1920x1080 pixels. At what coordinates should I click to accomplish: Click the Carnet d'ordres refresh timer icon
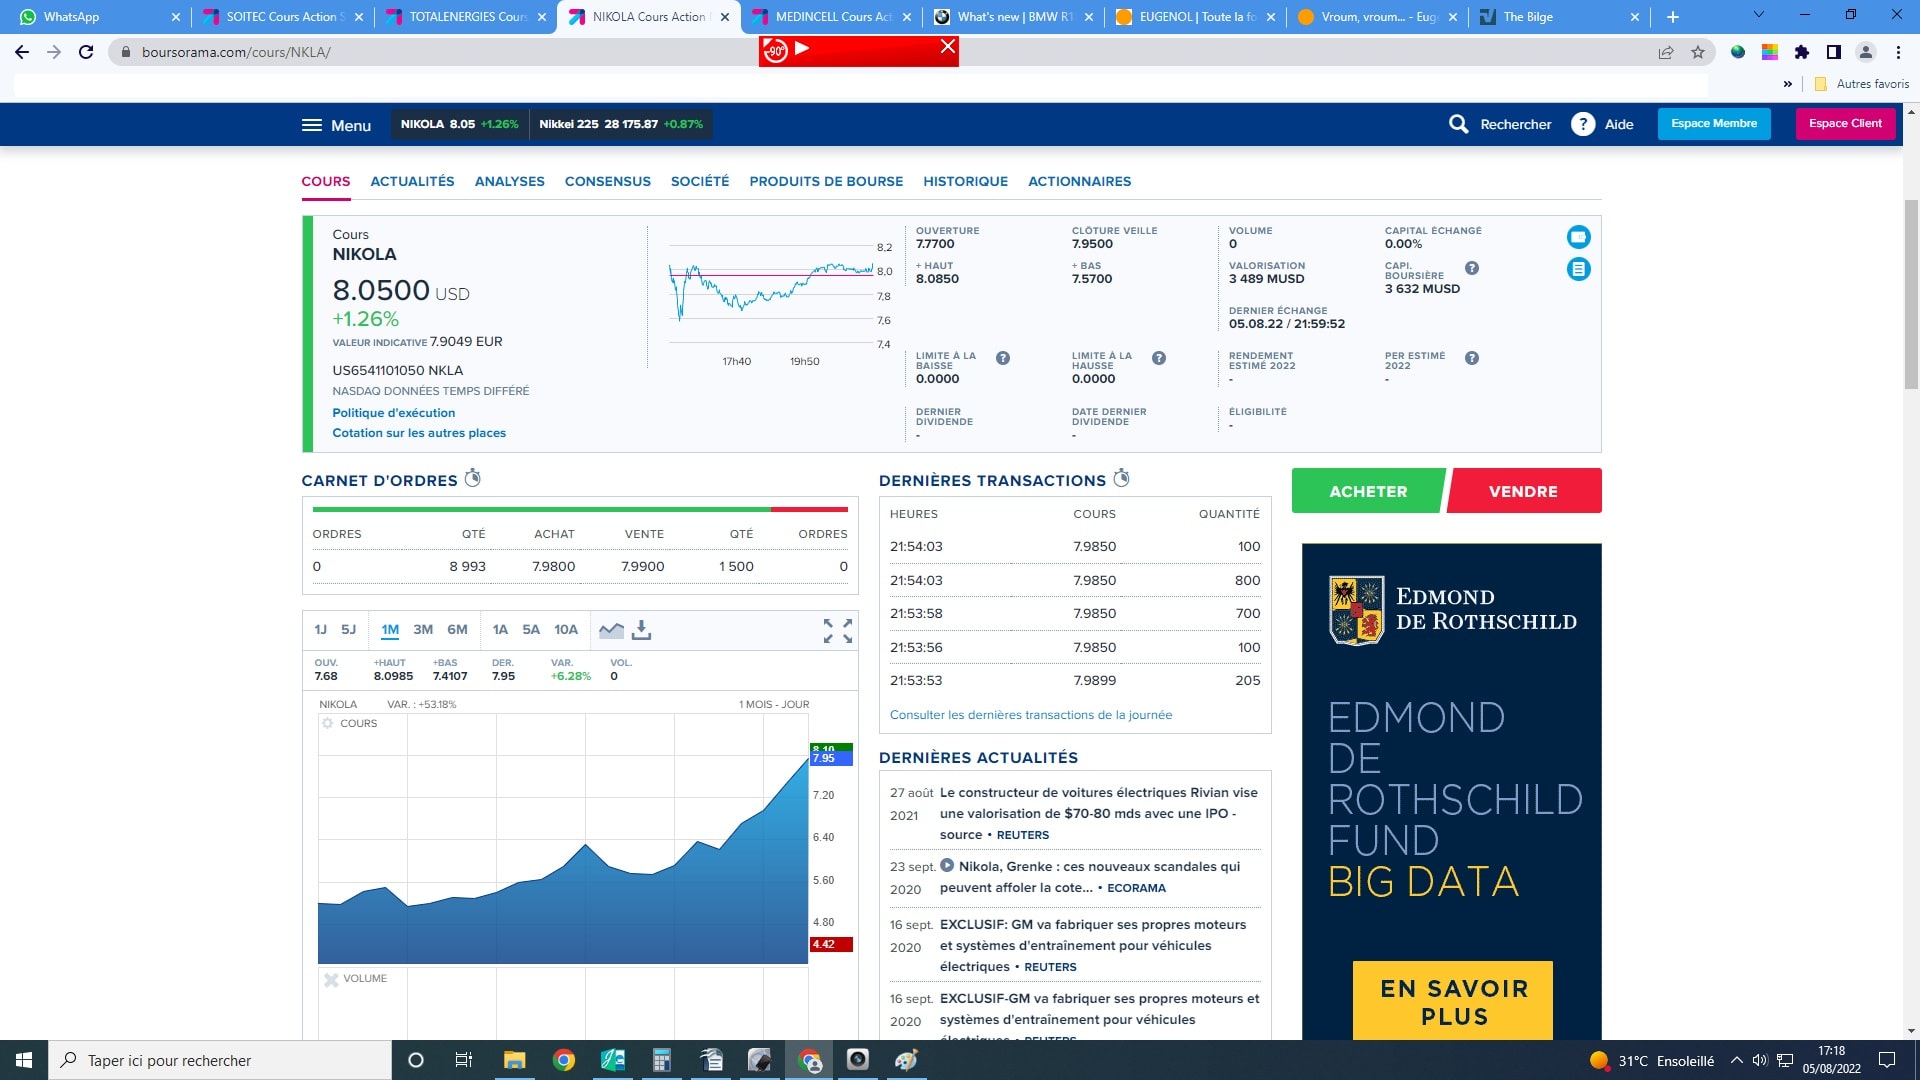473,479
